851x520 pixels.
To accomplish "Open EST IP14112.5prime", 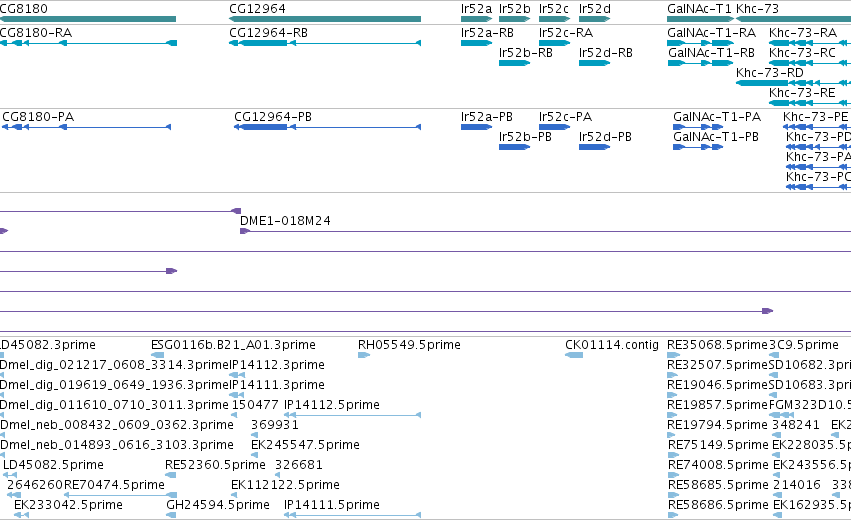I will [x=352, y=415].
